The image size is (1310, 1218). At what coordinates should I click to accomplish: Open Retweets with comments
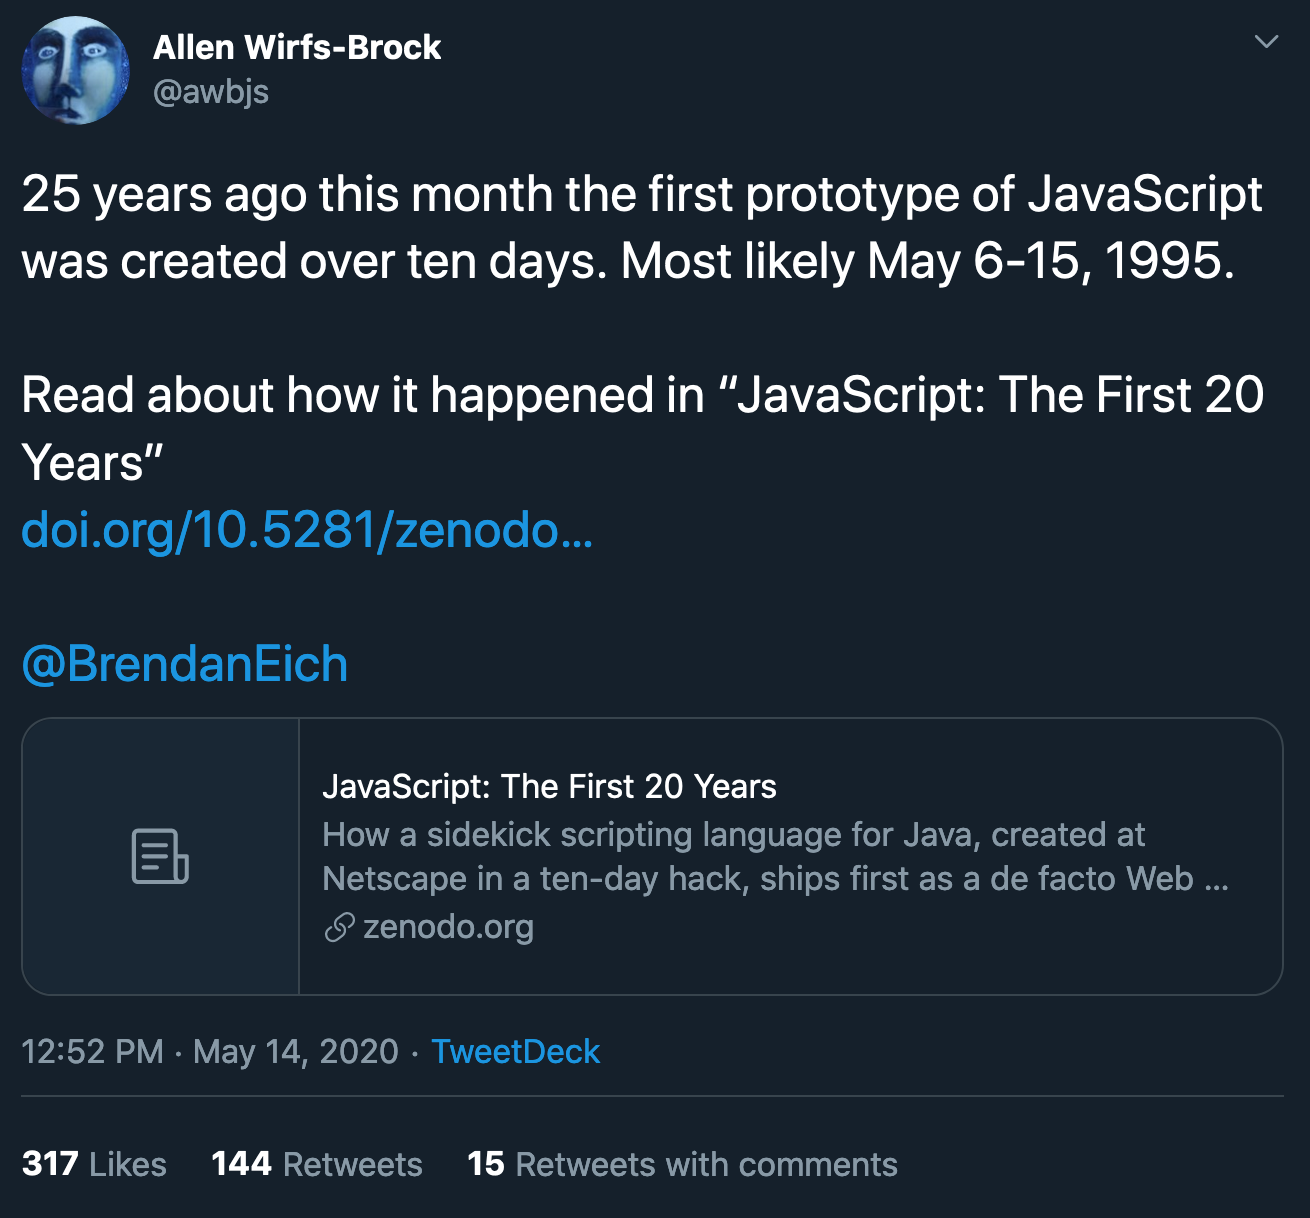pos(682,1164)
